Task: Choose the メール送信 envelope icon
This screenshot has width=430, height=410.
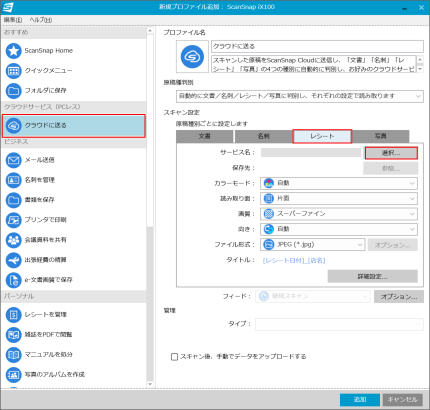Action: click(14, 160)
